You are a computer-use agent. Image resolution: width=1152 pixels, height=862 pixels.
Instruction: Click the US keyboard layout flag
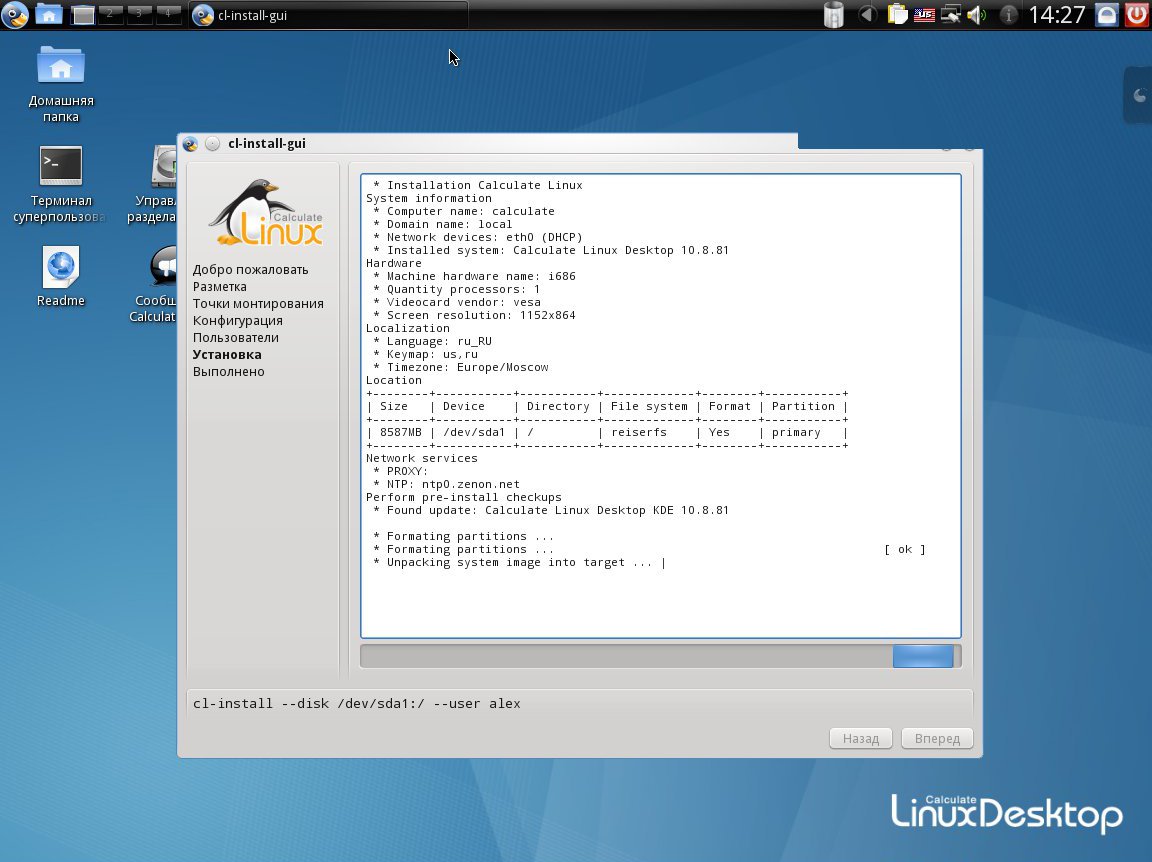click(924, 15)
